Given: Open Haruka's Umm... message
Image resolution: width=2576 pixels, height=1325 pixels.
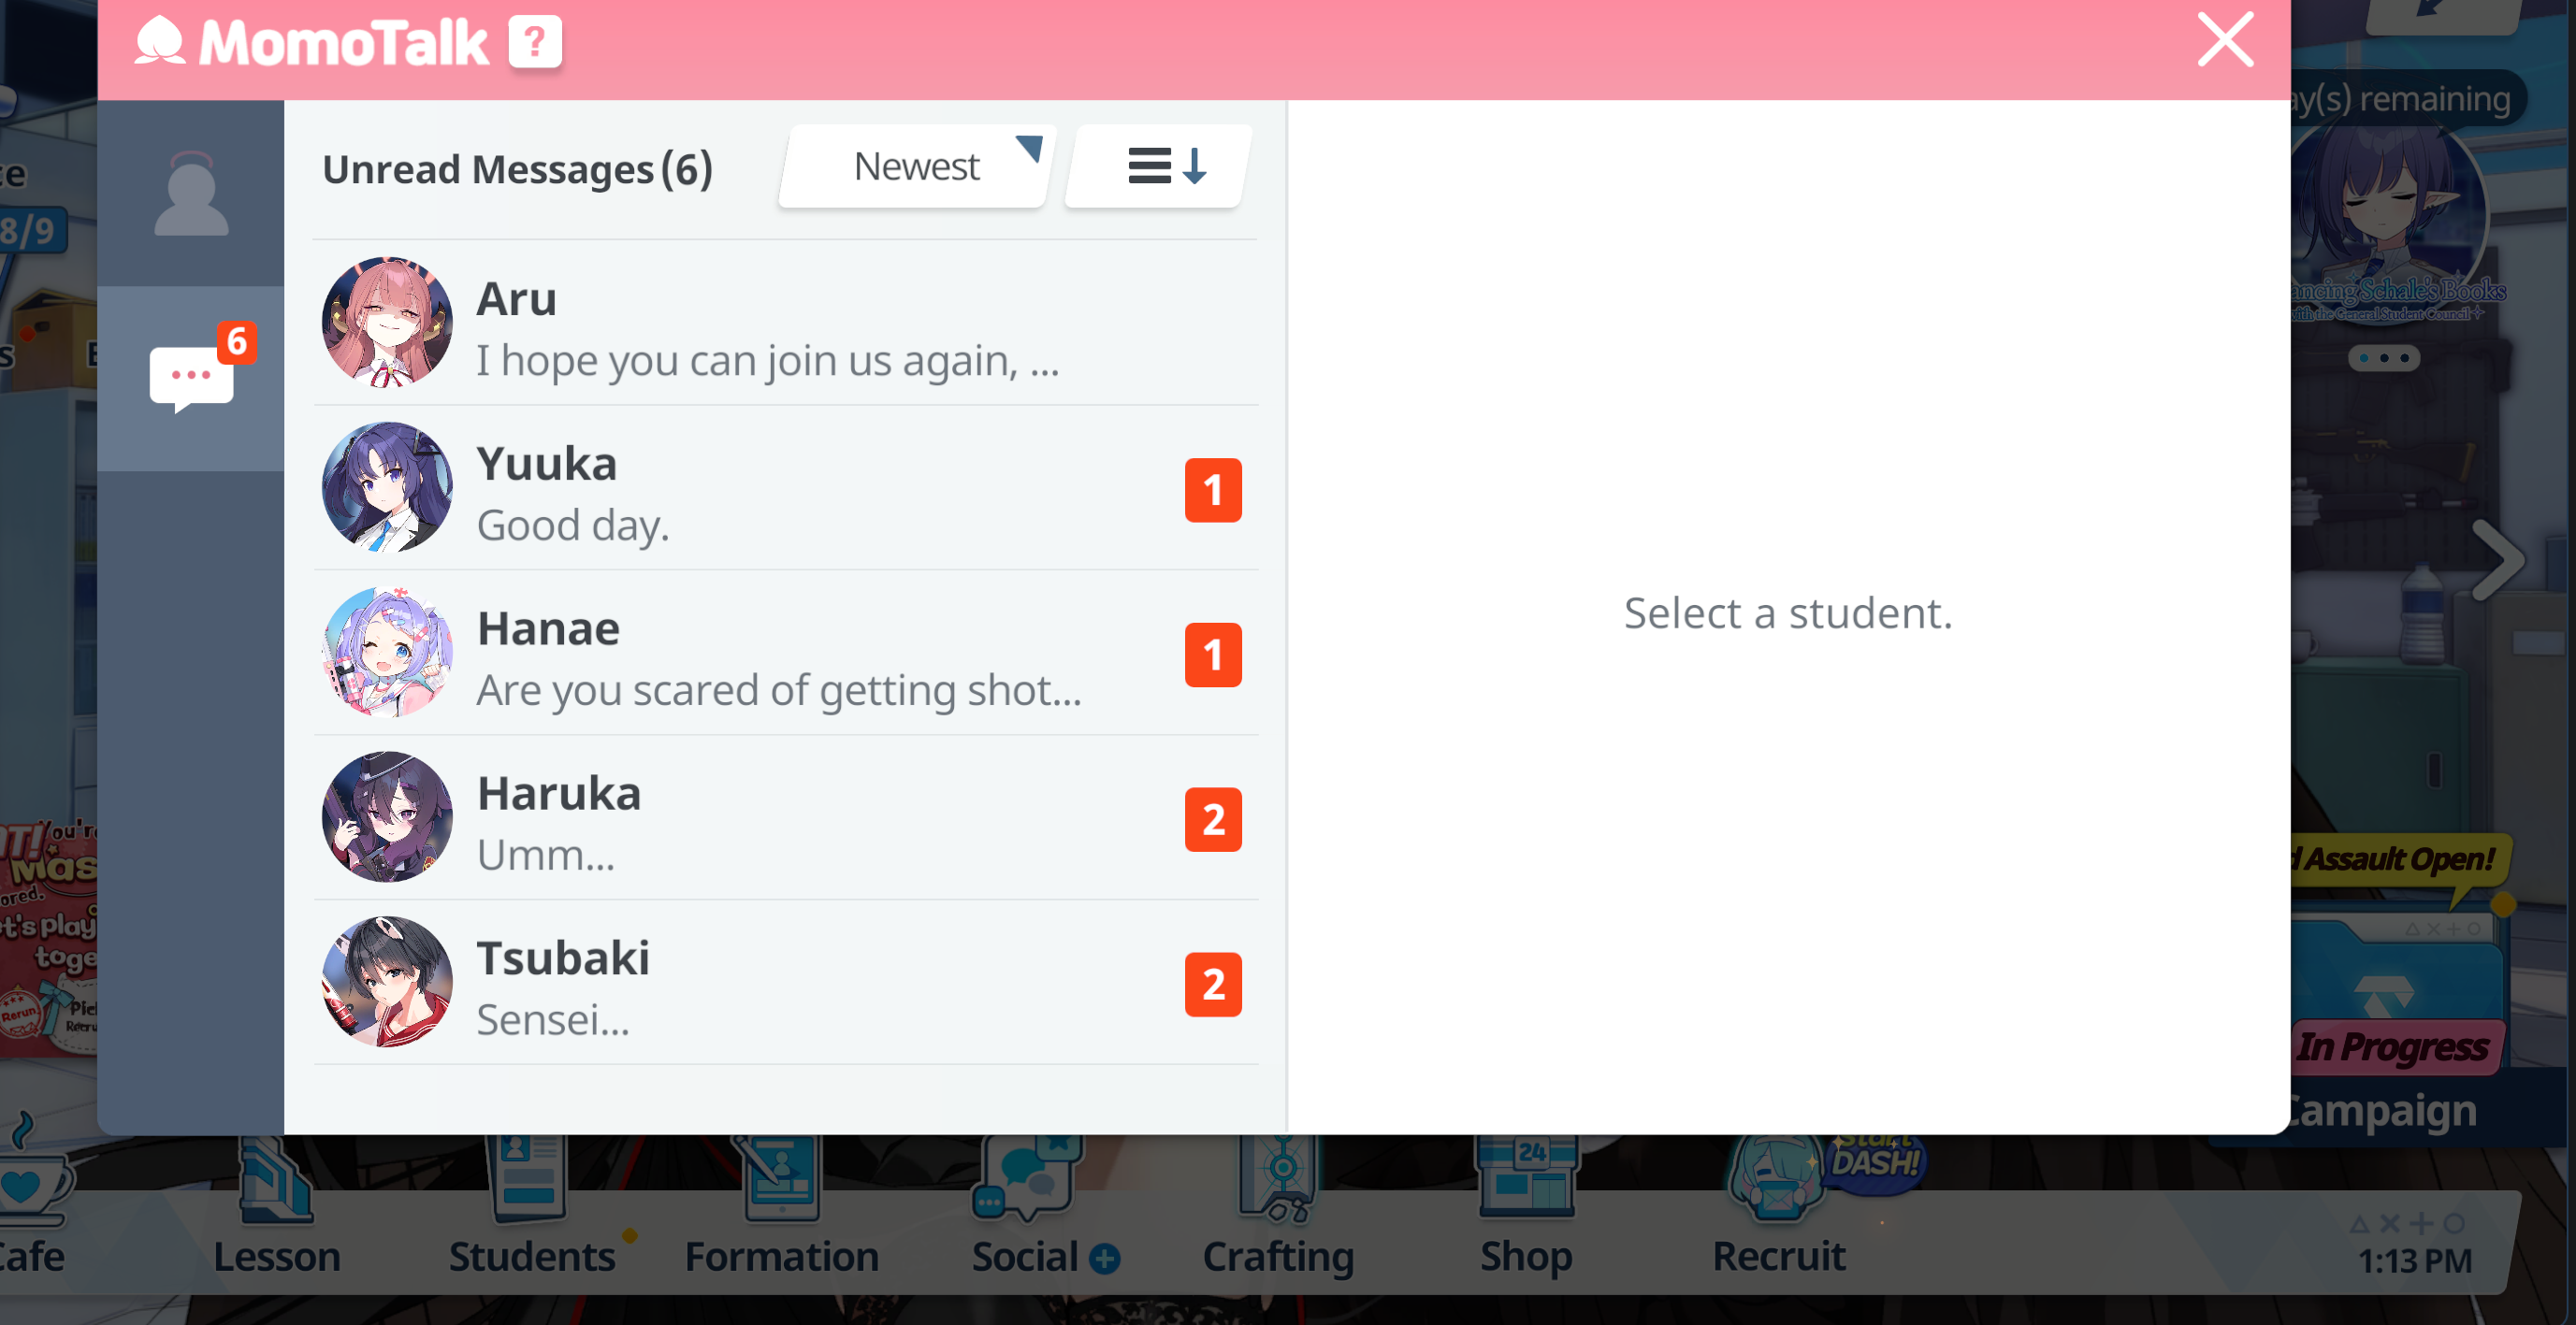Looking at the screenshot, I should point(785,819).
